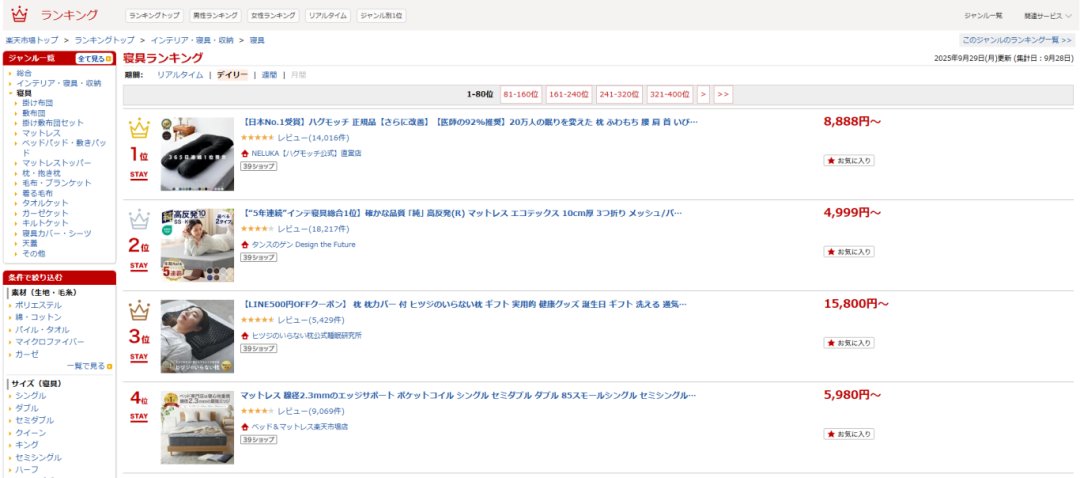
Task: Open the 関連サービス dropdown
Action: (x=1048, y=15)
